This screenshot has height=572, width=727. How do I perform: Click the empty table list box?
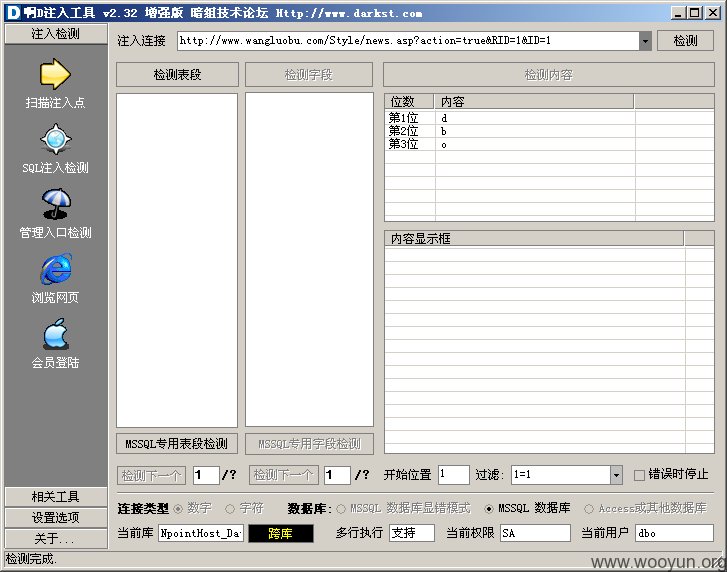pos(177,260)
